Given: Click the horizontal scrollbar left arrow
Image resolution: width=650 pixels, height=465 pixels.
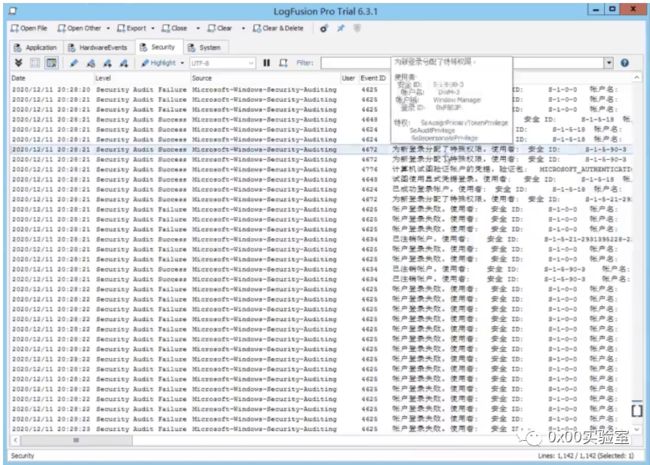Looking at the screenshot, I should coord(15,440).
